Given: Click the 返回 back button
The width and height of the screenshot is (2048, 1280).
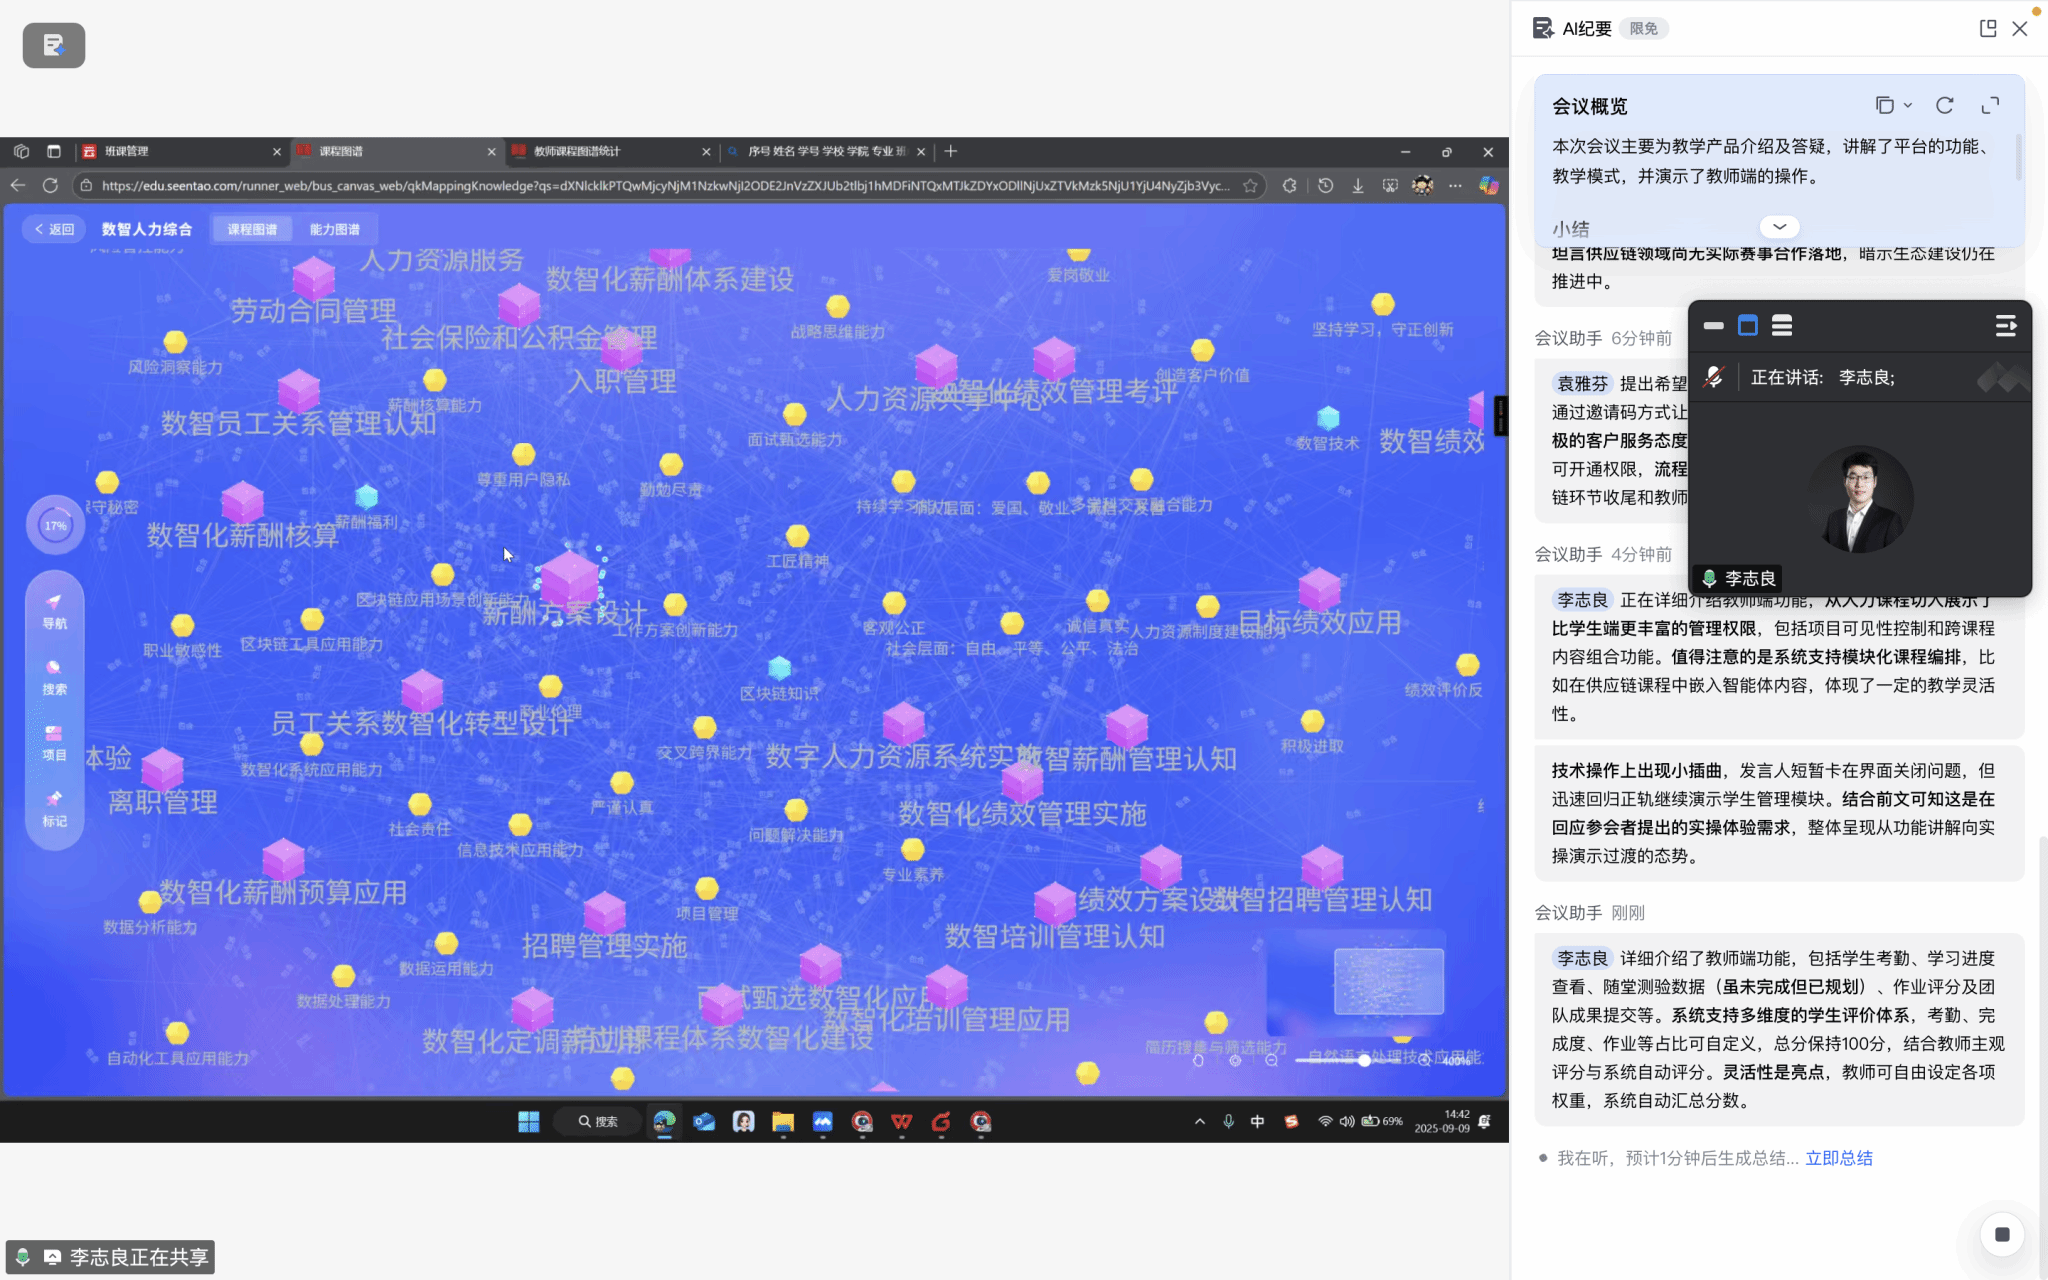Looking at the screenshot, I should (55, 229).
